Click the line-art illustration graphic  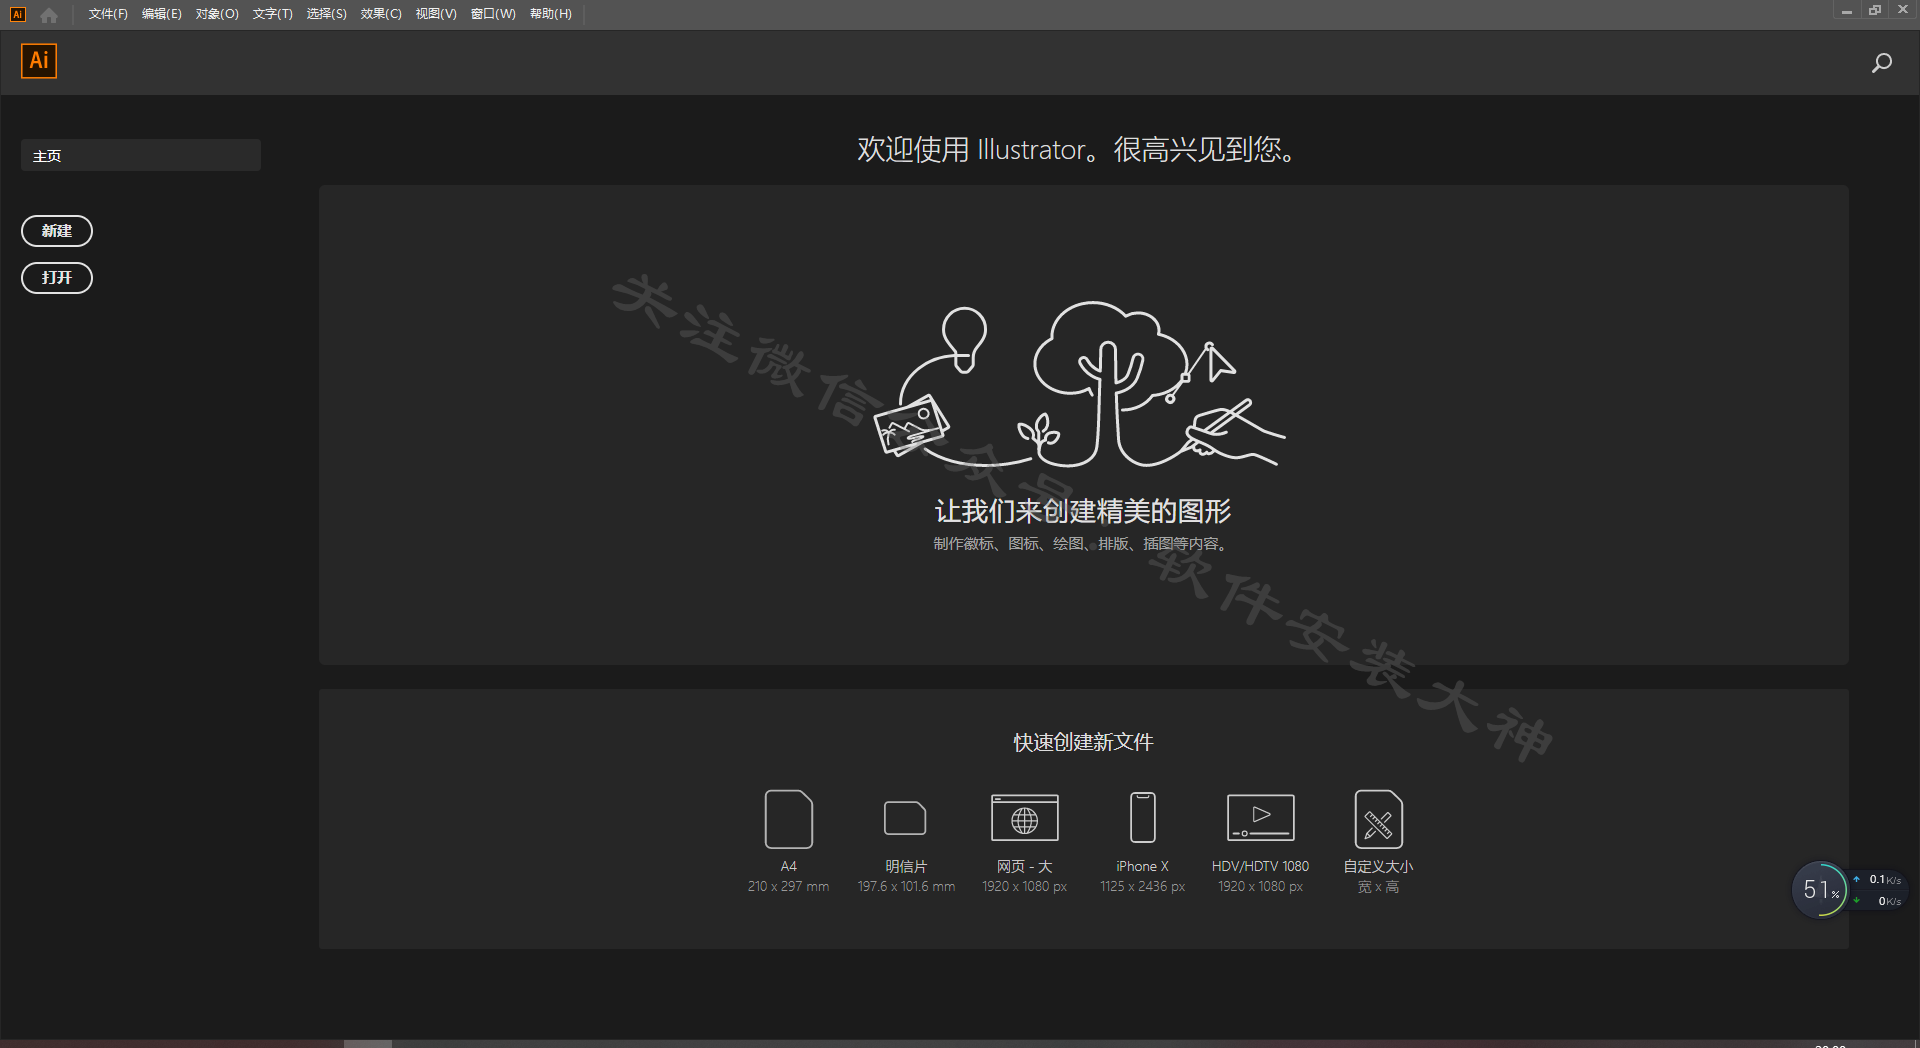pyautogui.click(x=1080, y=385)
